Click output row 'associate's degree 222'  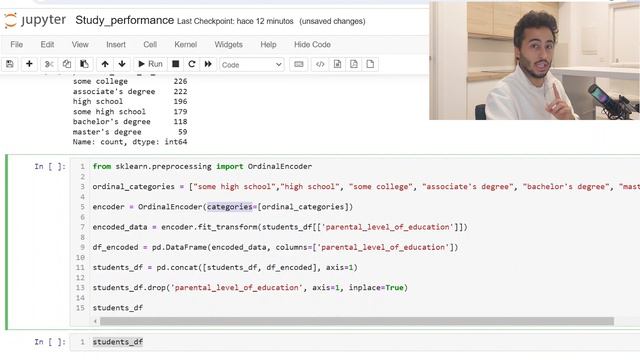[130, 91]
